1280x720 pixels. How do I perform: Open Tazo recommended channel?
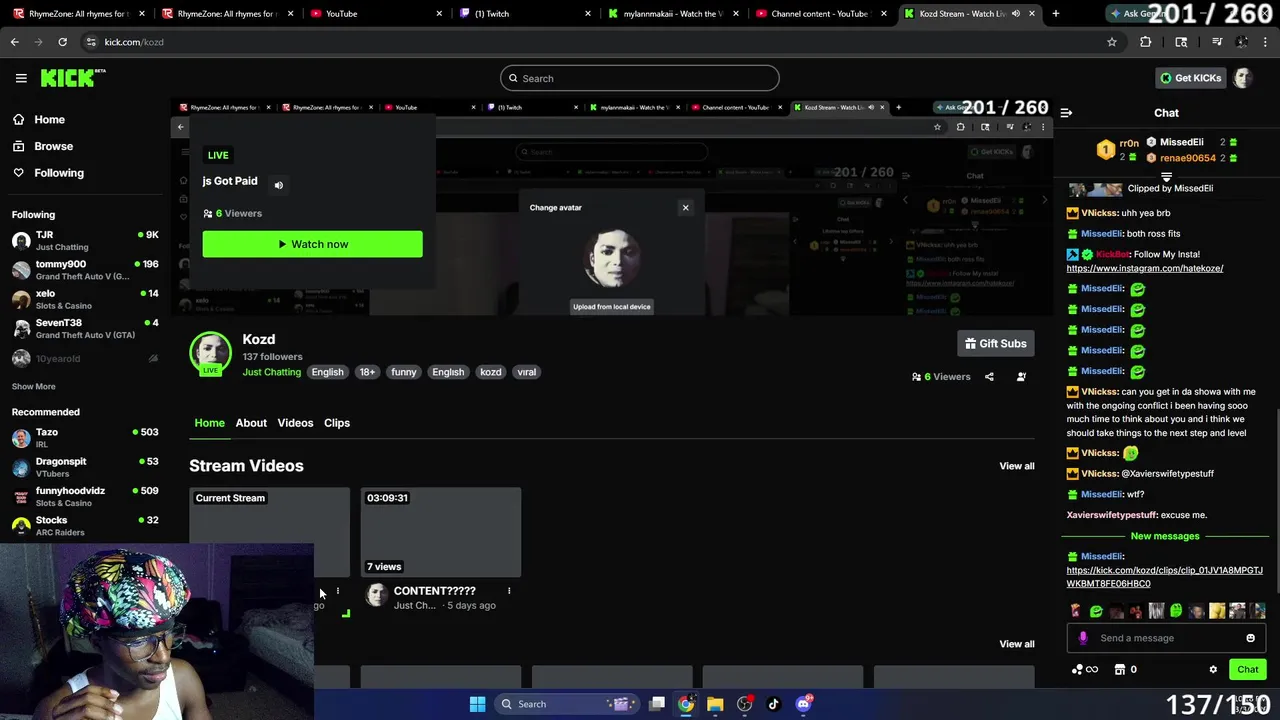tap(85, 438)
